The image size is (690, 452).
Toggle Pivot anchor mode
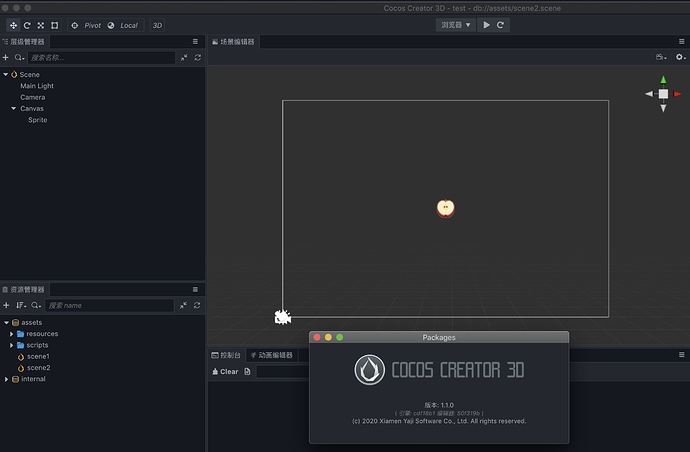[x=86, y=26]
